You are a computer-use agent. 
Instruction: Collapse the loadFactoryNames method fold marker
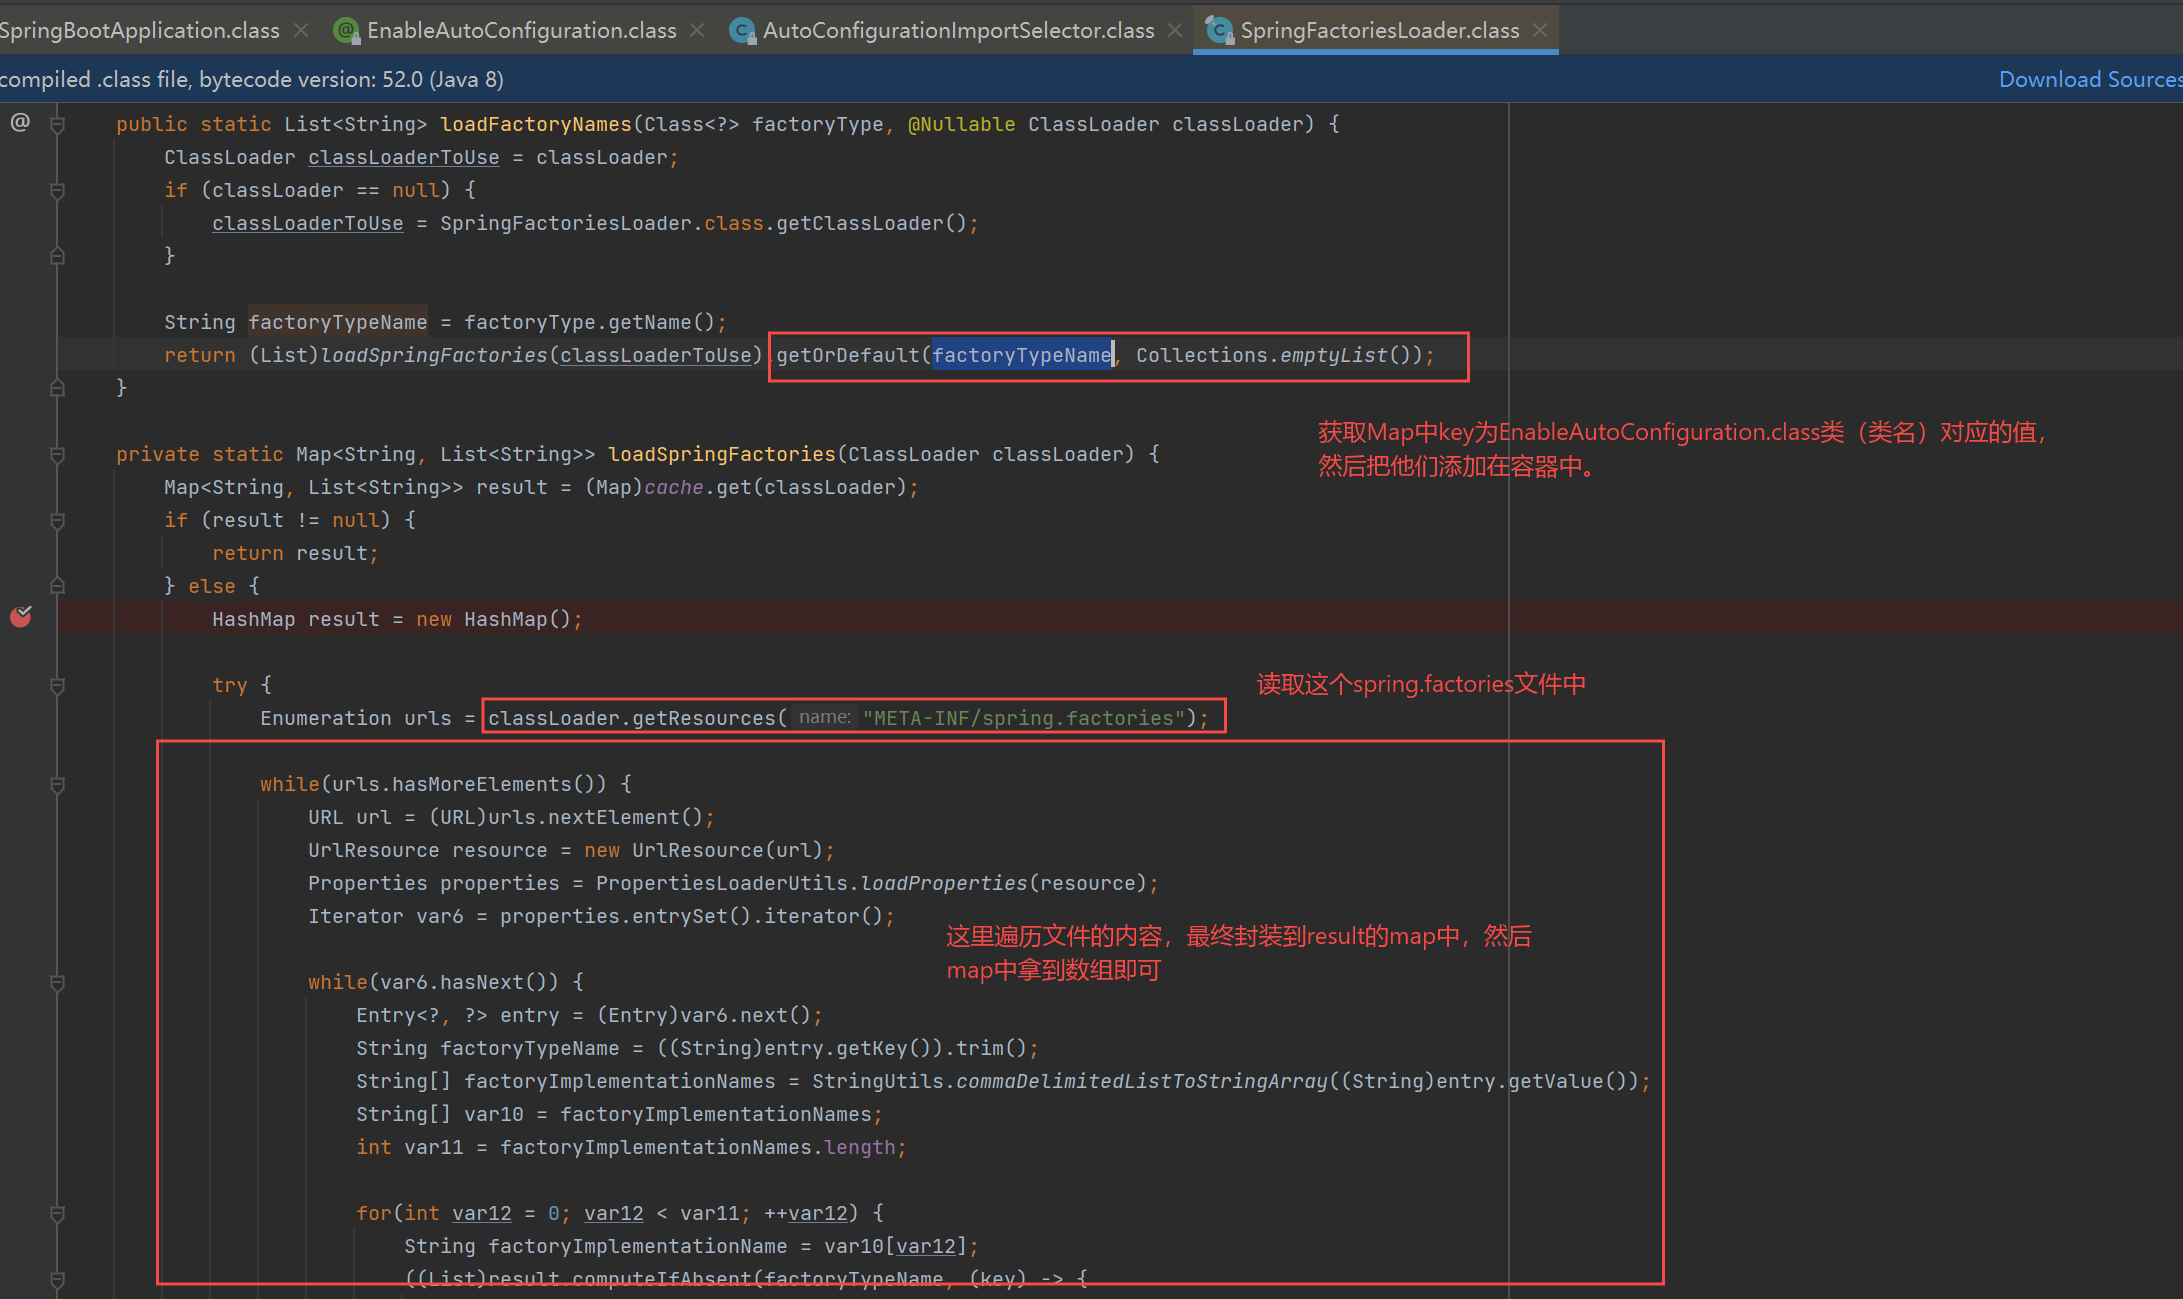57,124
